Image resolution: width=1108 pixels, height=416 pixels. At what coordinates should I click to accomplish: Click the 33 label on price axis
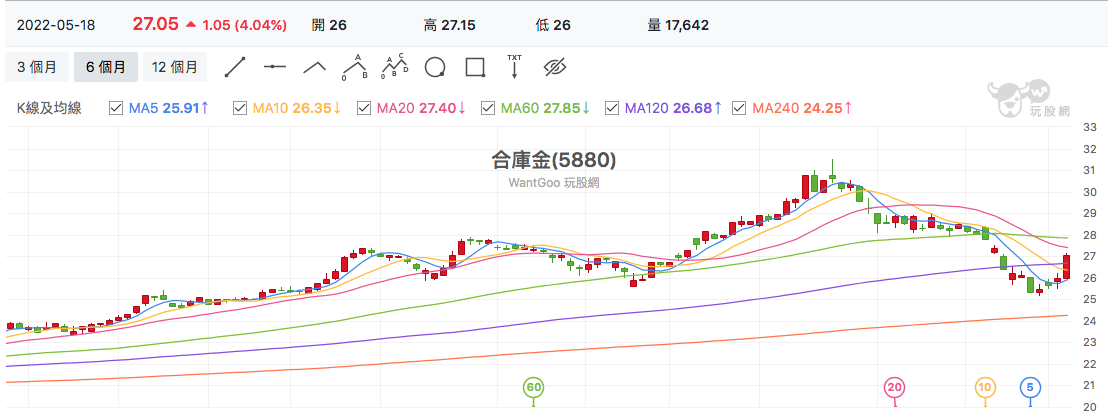pos(1089,128)
